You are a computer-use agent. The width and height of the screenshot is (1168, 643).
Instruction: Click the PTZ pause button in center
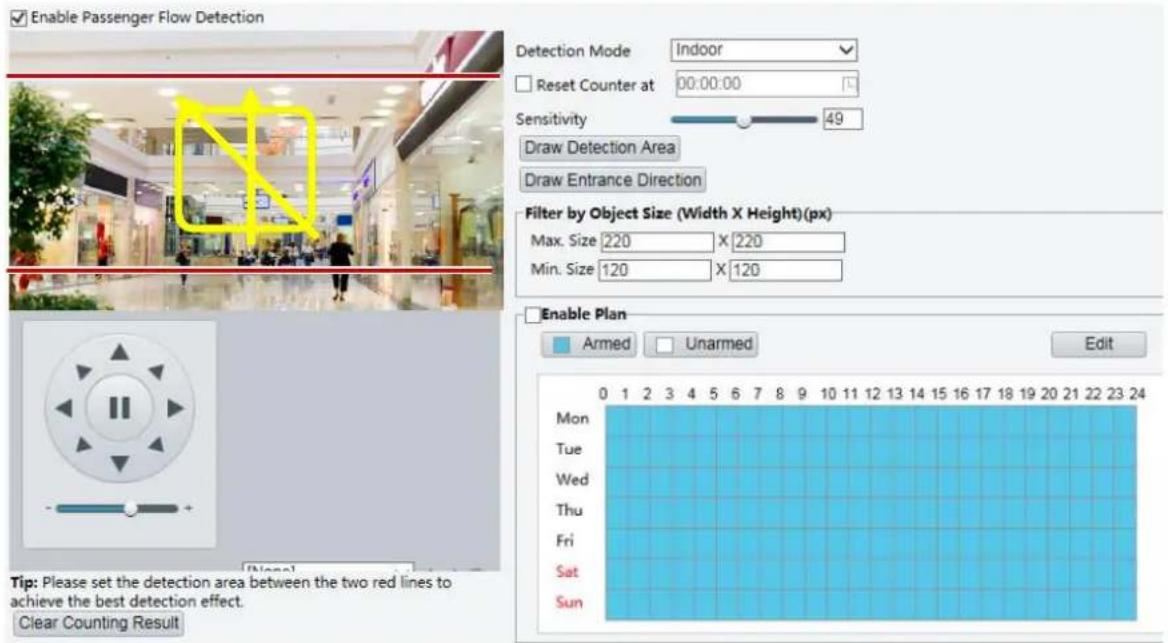119,408
